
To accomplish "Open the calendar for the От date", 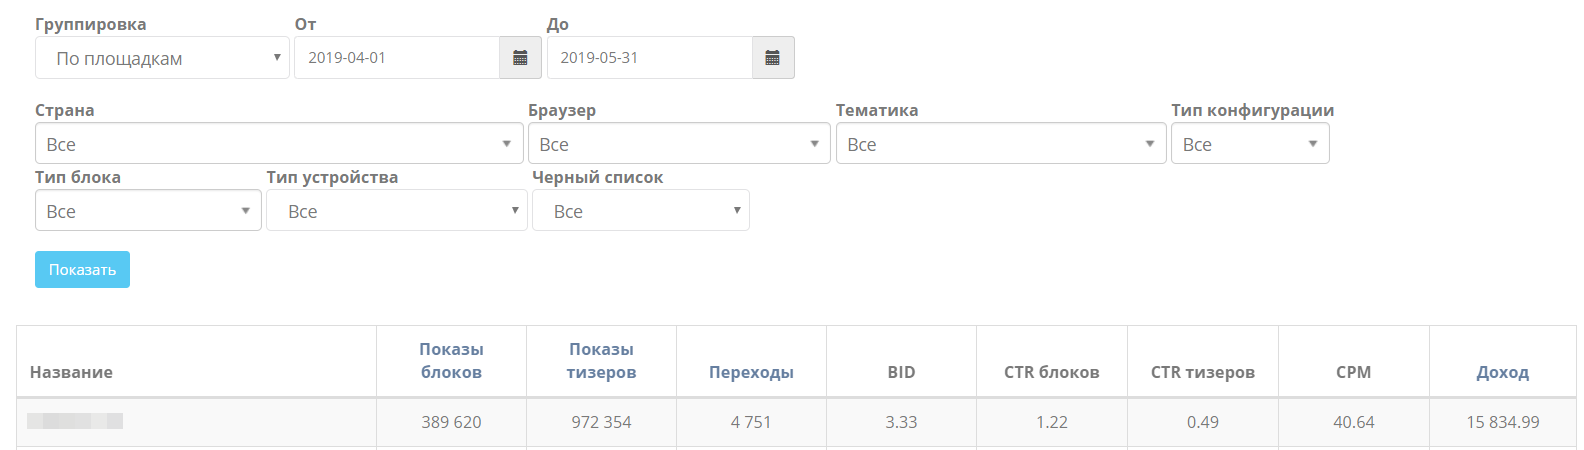I will [x=520, y=58].
